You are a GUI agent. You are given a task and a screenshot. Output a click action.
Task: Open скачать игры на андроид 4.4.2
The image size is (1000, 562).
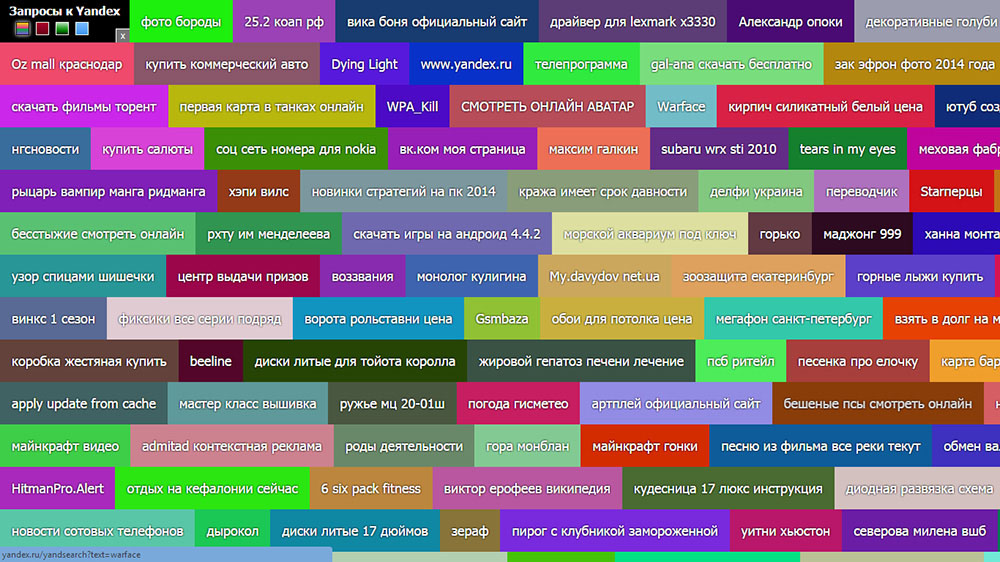tap(446, 233)
